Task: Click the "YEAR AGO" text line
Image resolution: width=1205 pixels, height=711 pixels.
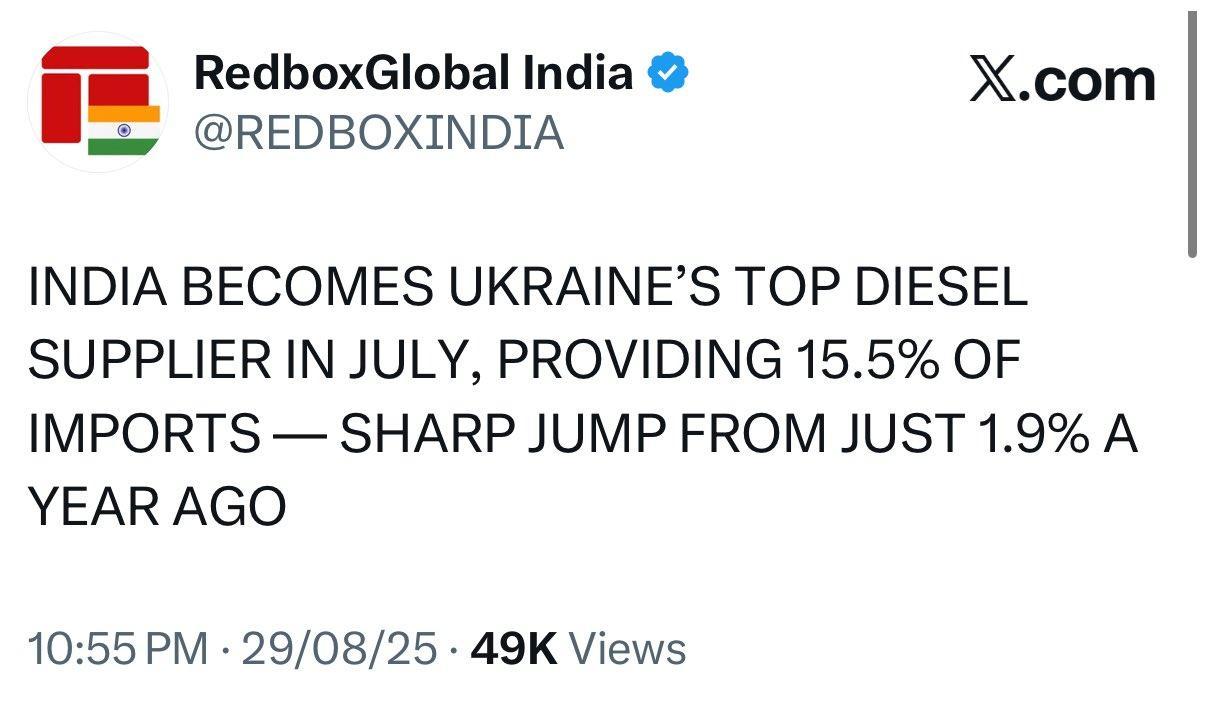Action: (157, 509)
